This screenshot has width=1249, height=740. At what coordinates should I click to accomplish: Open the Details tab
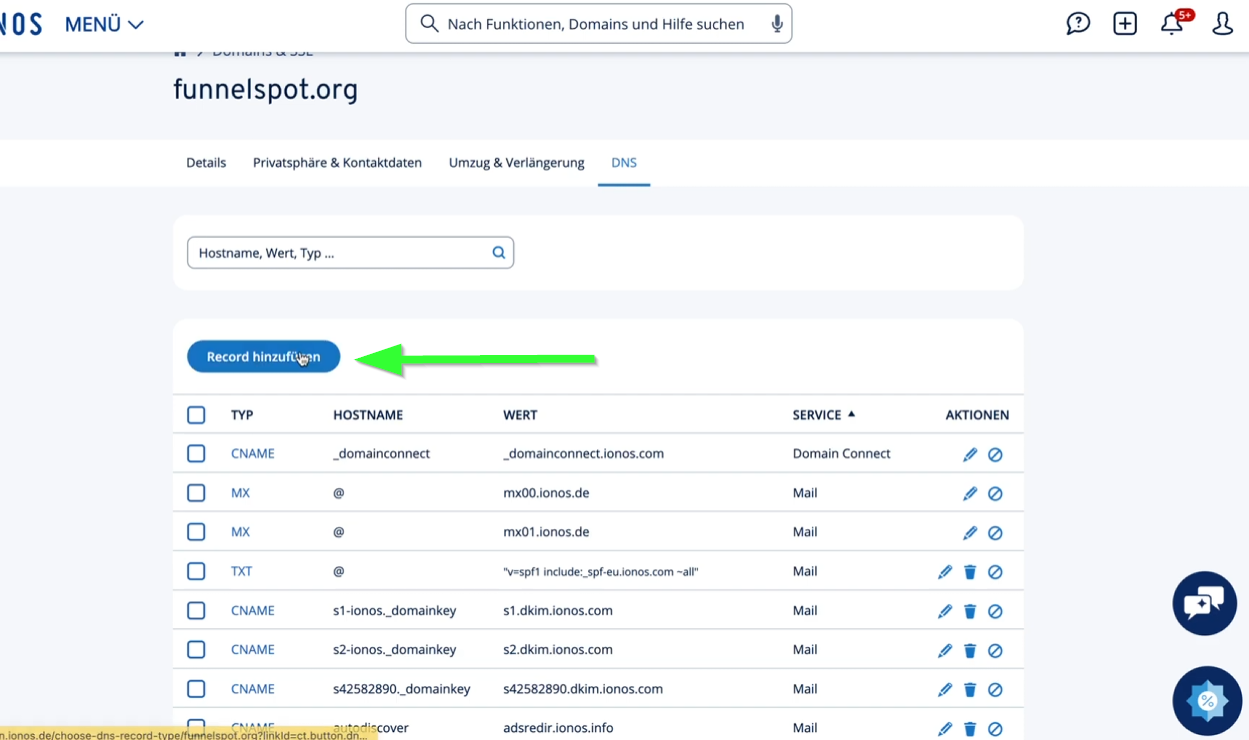pos(206,163)
